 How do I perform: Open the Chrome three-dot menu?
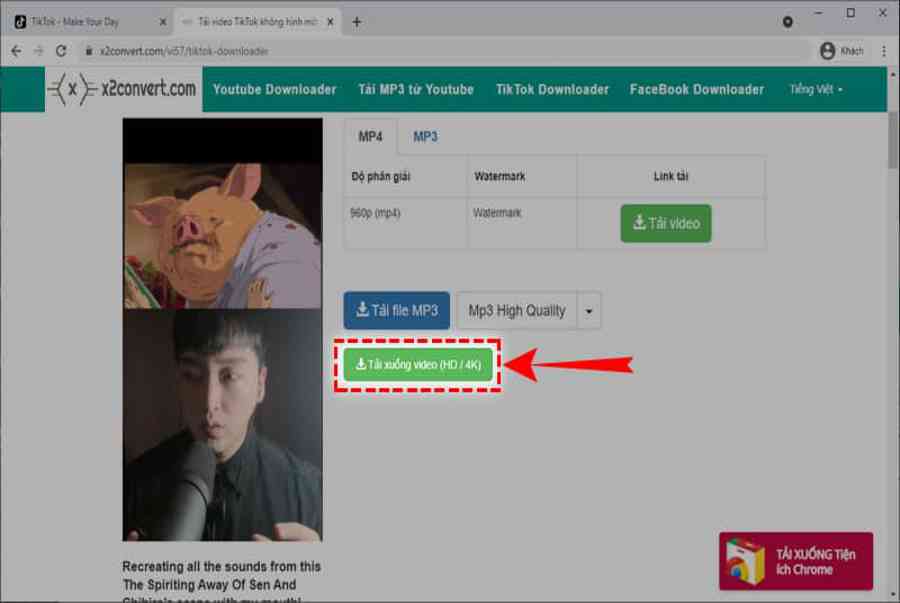884,51
